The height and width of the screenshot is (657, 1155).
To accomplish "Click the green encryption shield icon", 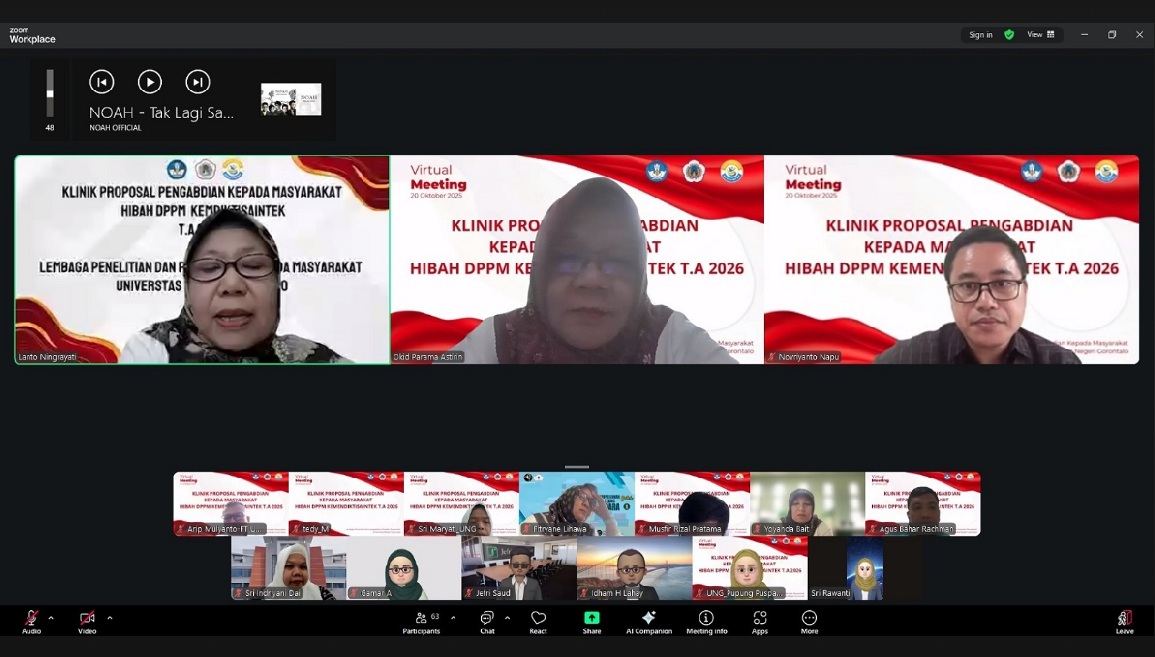I will tap(1009, 35).
